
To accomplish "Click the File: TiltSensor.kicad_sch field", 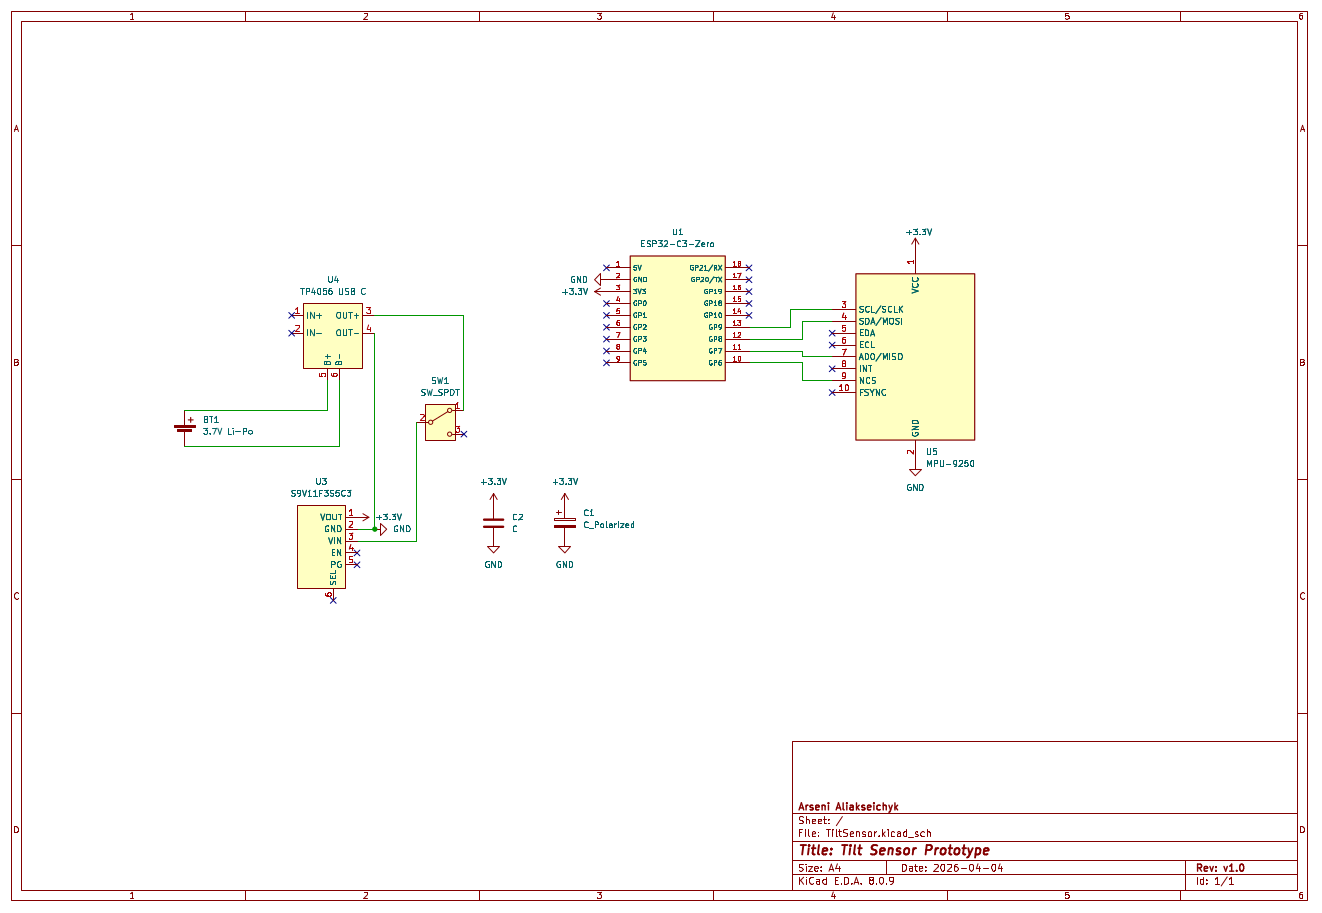I will pos(864,833).
